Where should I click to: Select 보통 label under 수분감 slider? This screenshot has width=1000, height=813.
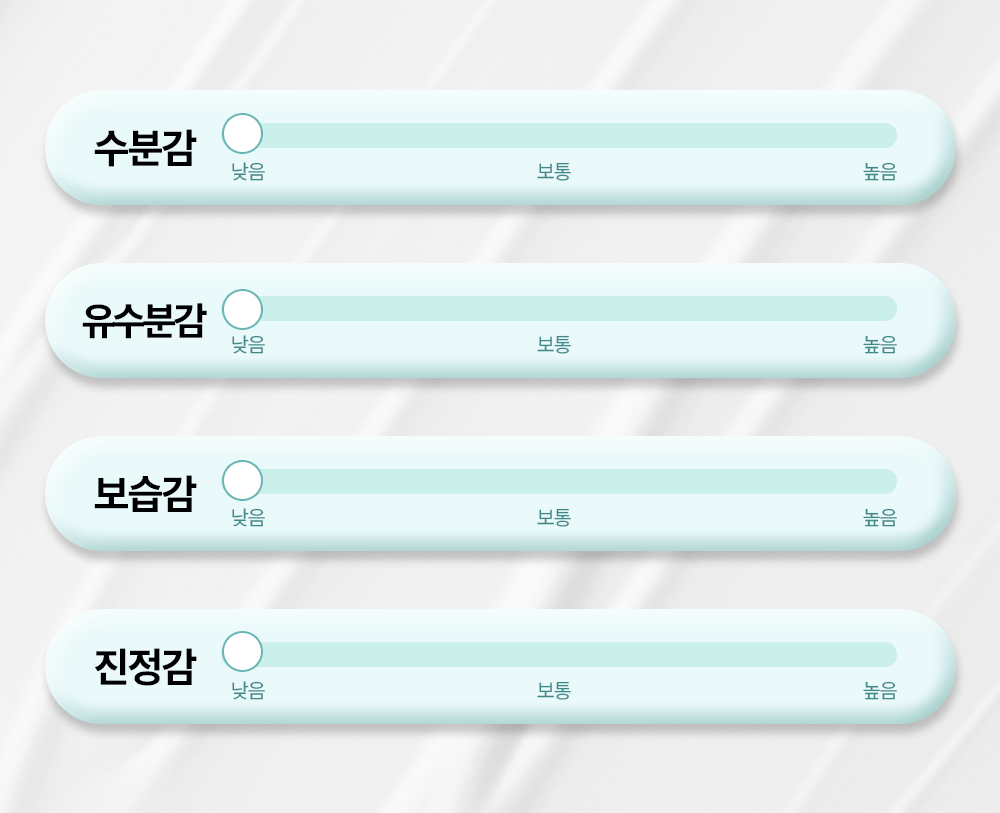554,172
